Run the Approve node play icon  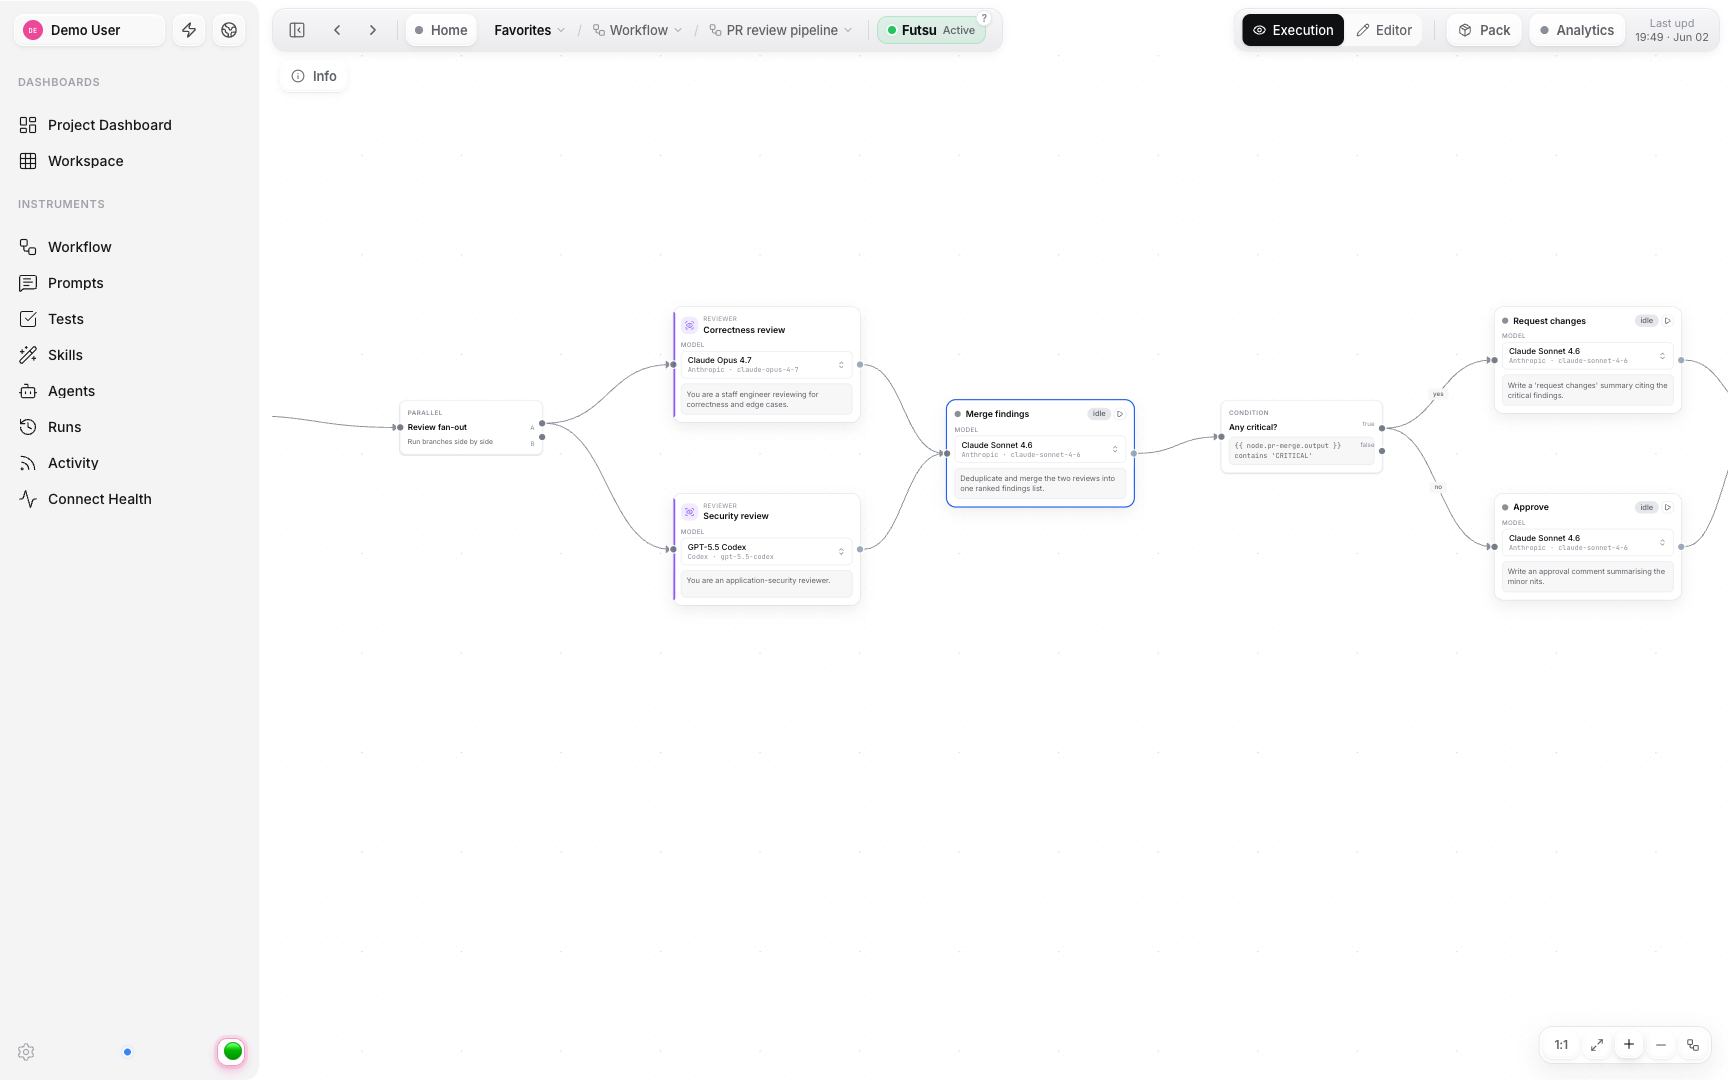tap(1668, 507)
